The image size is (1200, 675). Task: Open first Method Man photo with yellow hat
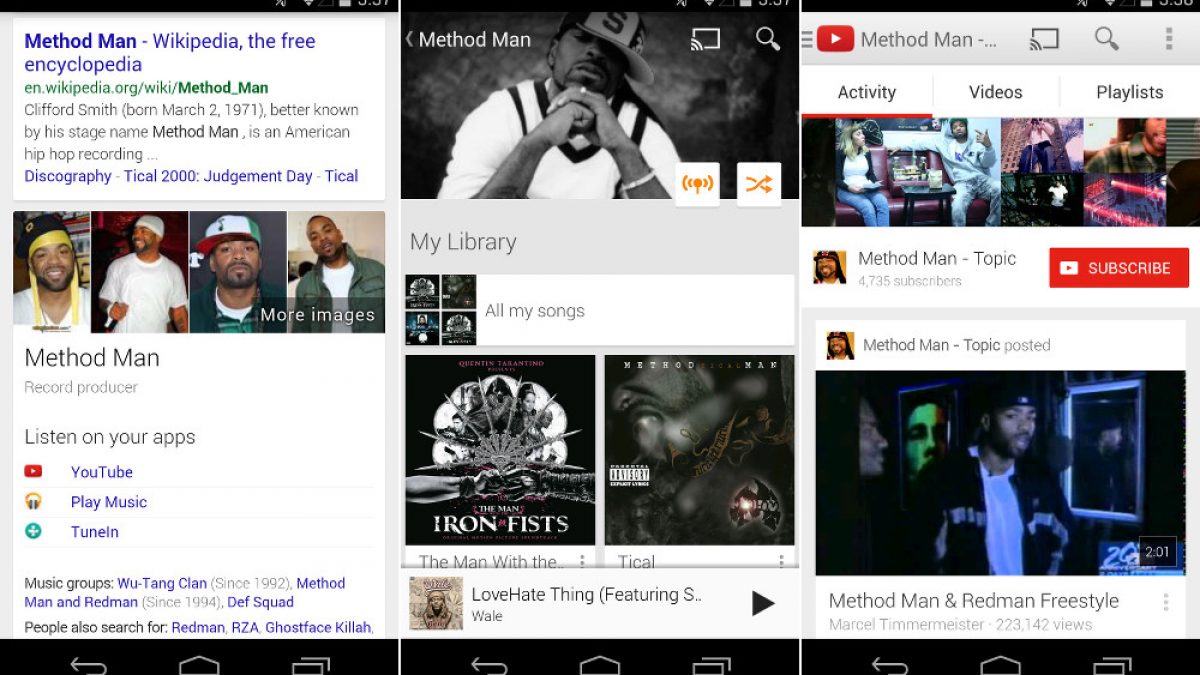coord(52,272)
